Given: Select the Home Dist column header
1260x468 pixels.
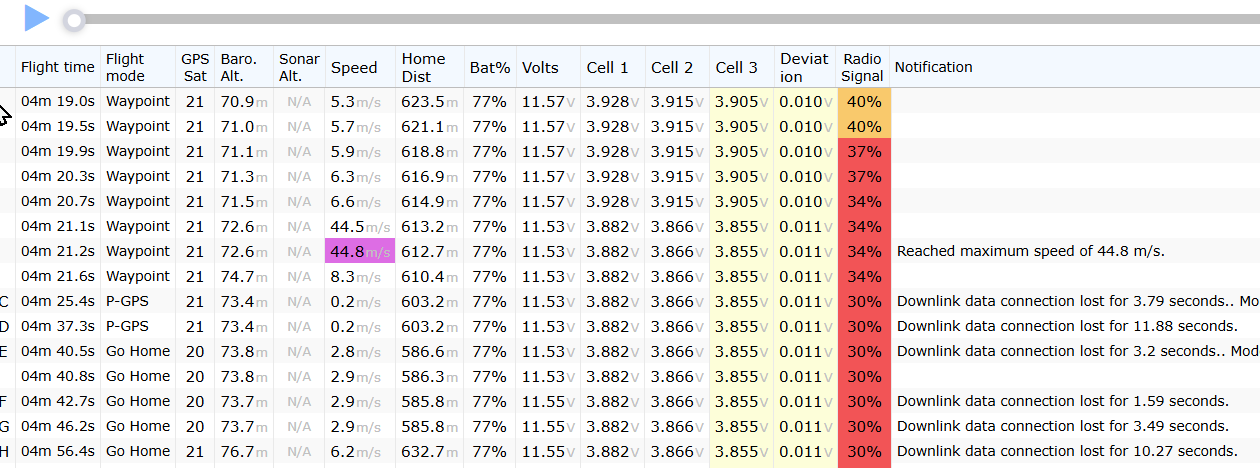Looking at the screenshot, I should click(424, 68).
